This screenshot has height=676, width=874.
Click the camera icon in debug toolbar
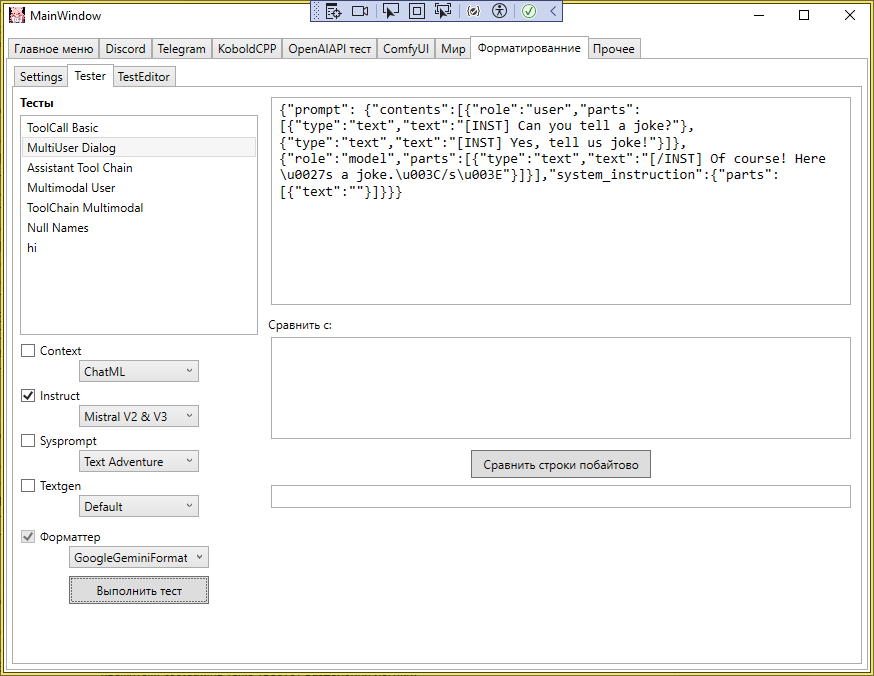(x=360, y=11)
